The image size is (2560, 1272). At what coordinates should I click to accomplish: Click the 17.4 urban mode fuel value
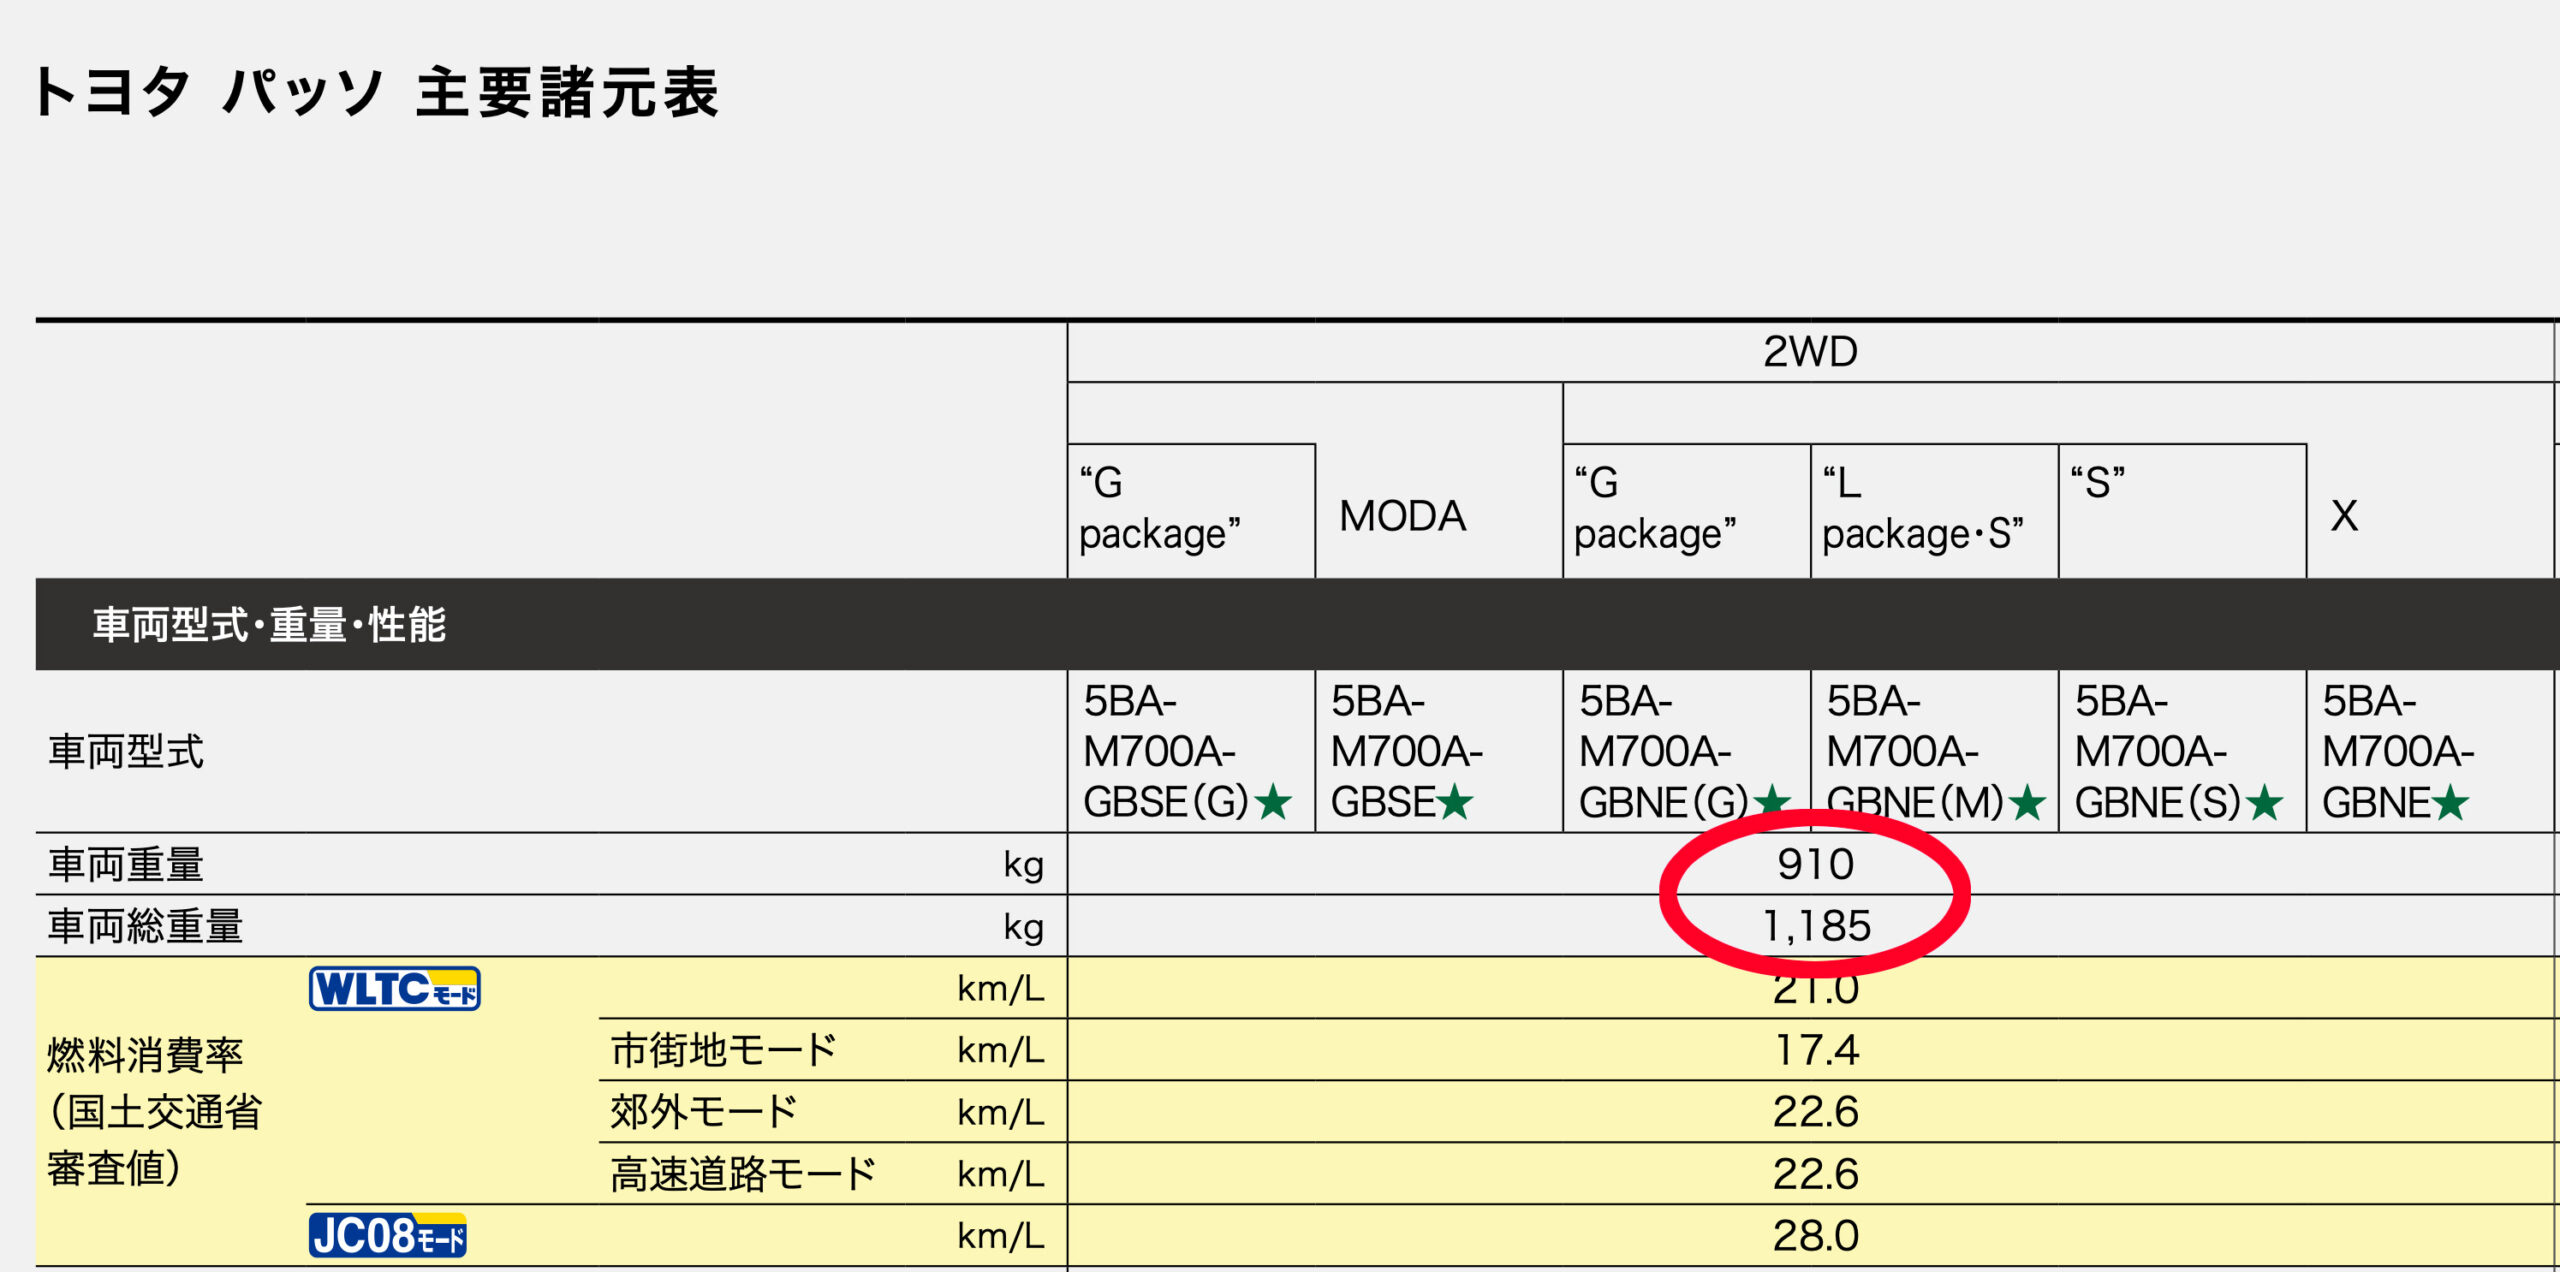point(1815,1050)
